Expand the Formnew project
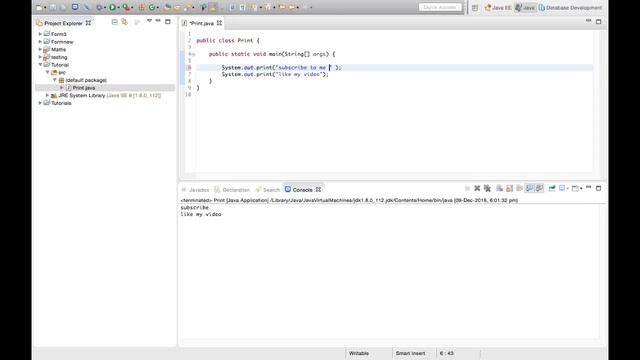640x360 pixels. pyautogui.click(x=40, y=42)
